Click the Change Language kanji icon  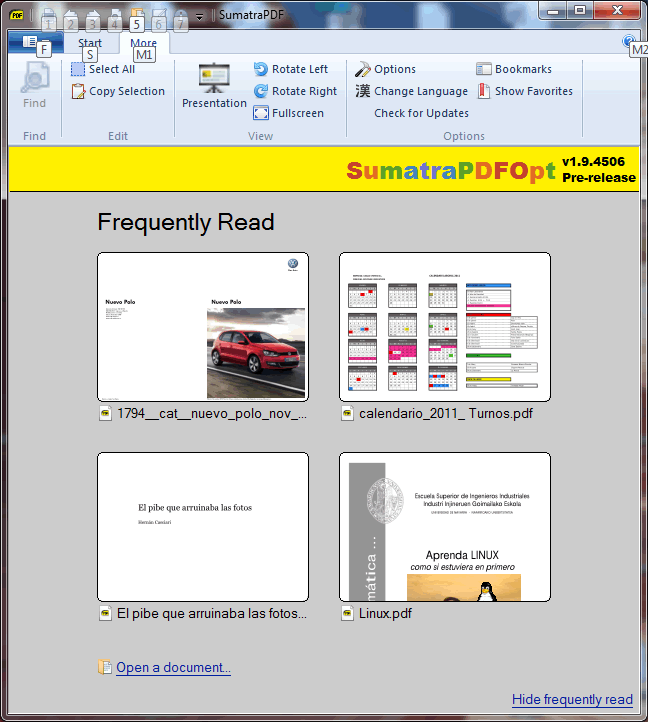363,91
